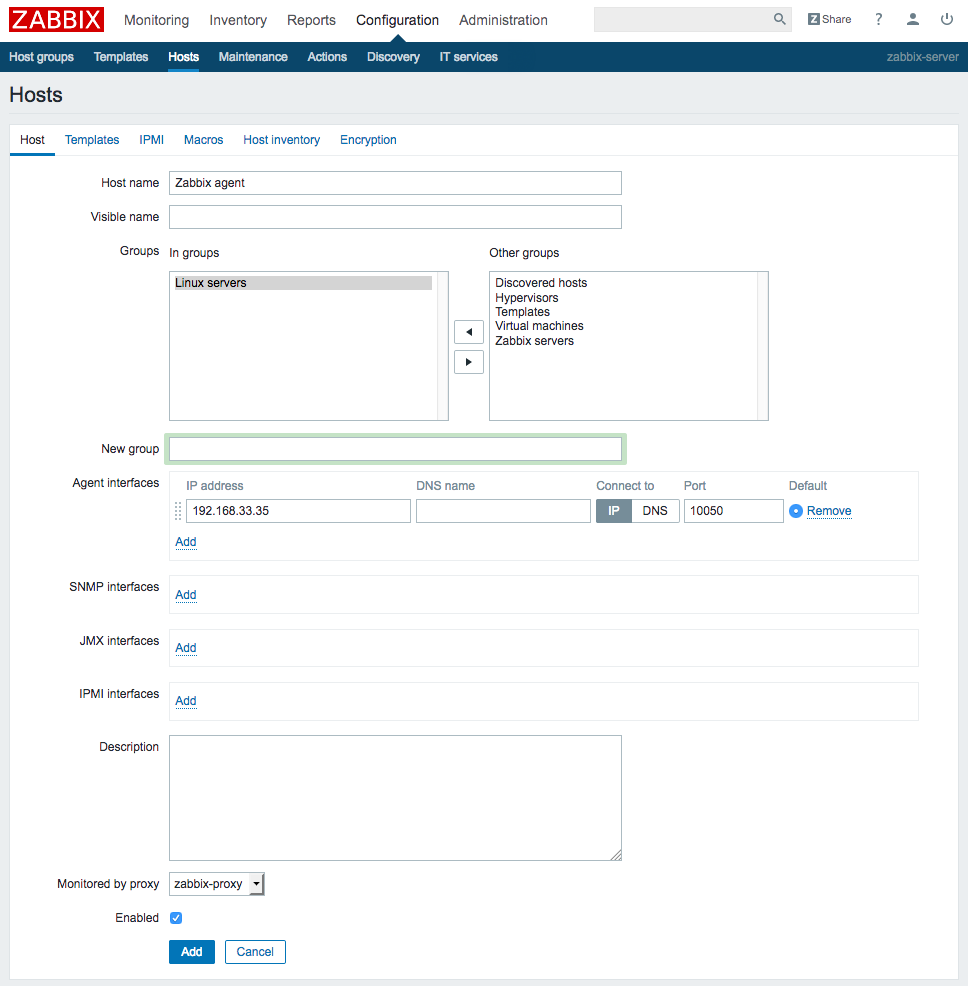Image resolution: width=968 pixels, height=986 pixels.
Task: Select the Default interface radio button
Action: [x=796, y=511]
